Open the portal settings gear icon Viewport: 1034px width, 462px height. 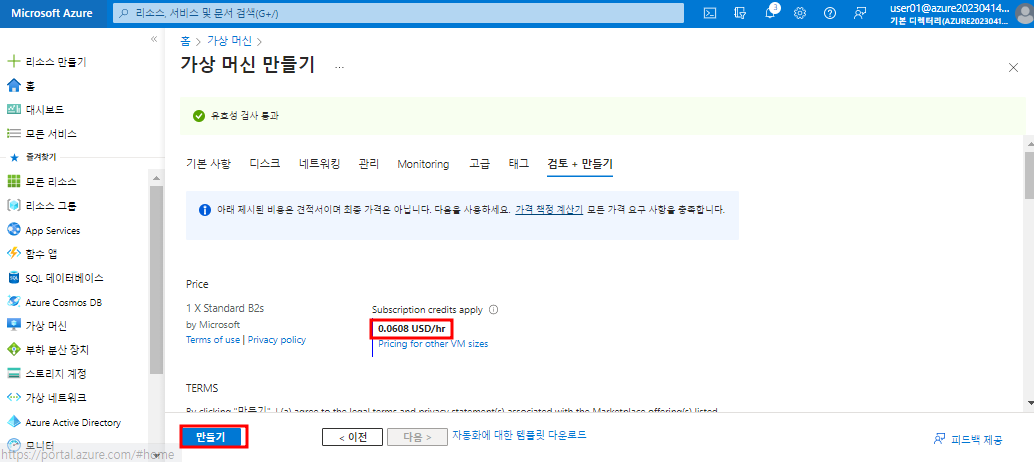coord(800,13)
